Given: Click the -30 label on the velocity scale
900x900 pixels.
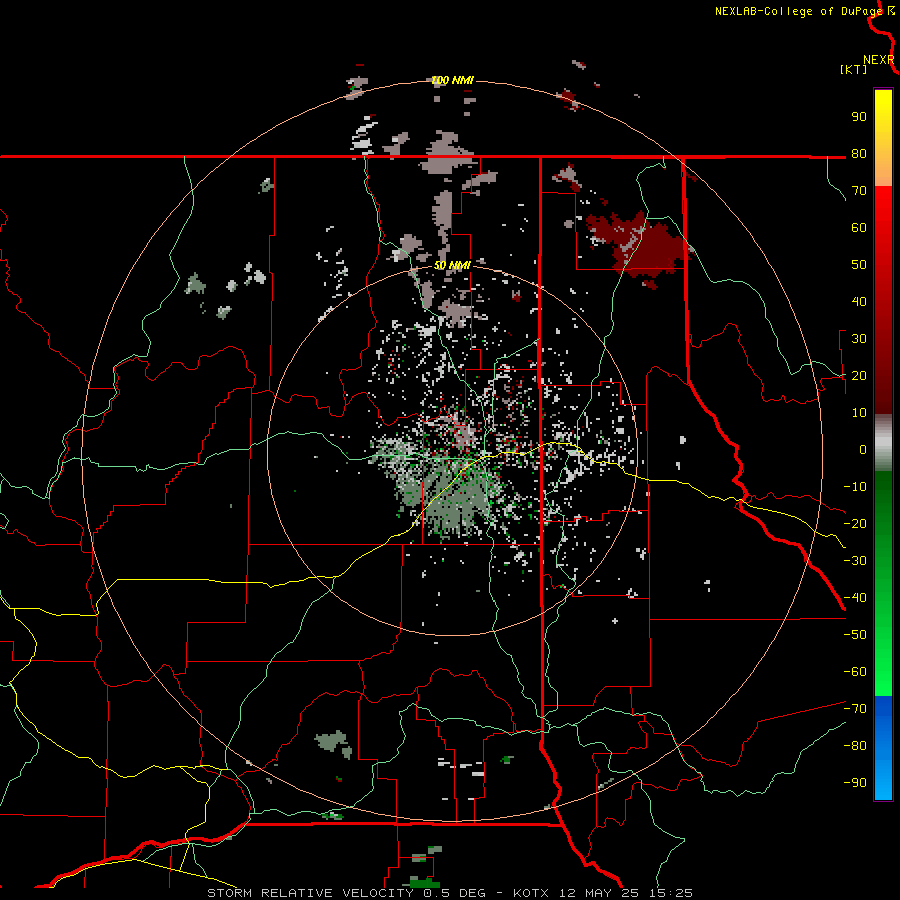Looking at the screenshot, I should (855, 561).
